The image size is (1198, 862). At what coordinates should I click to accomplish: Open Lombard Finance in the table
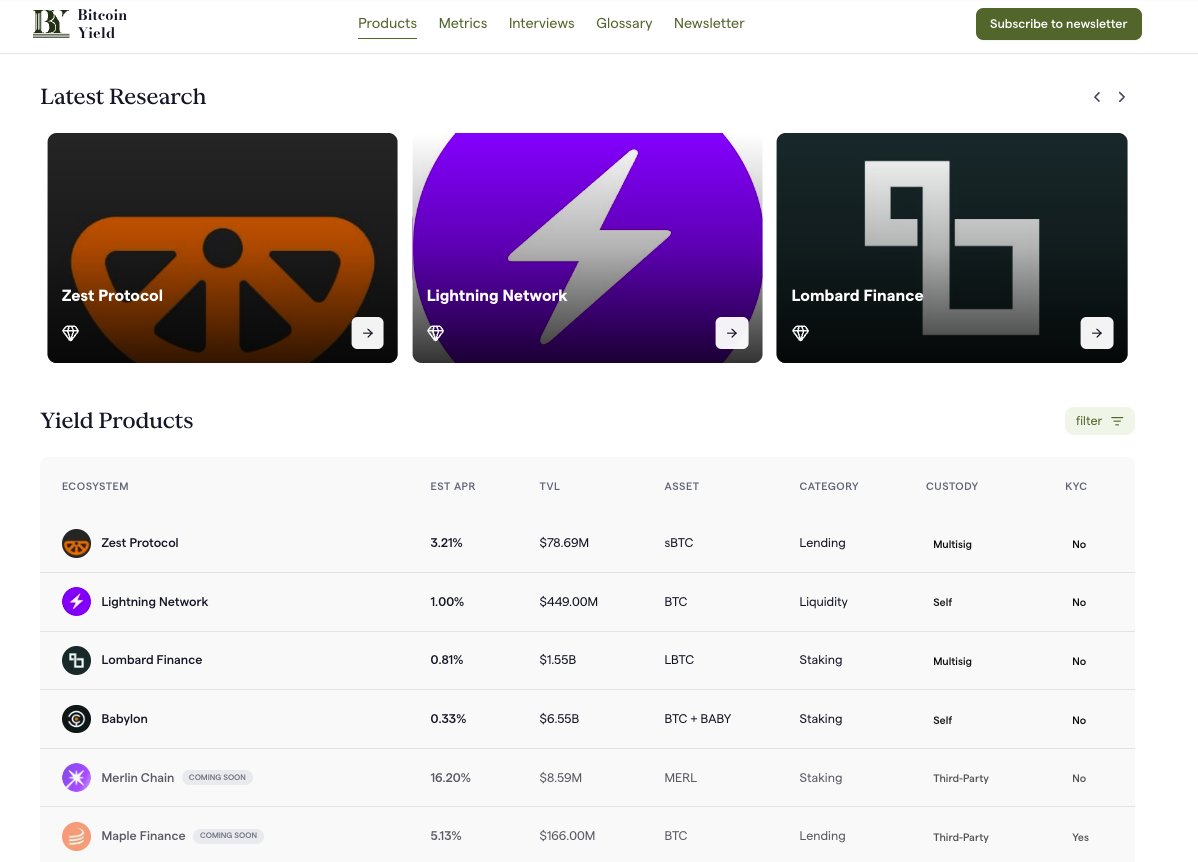(151, 659)
